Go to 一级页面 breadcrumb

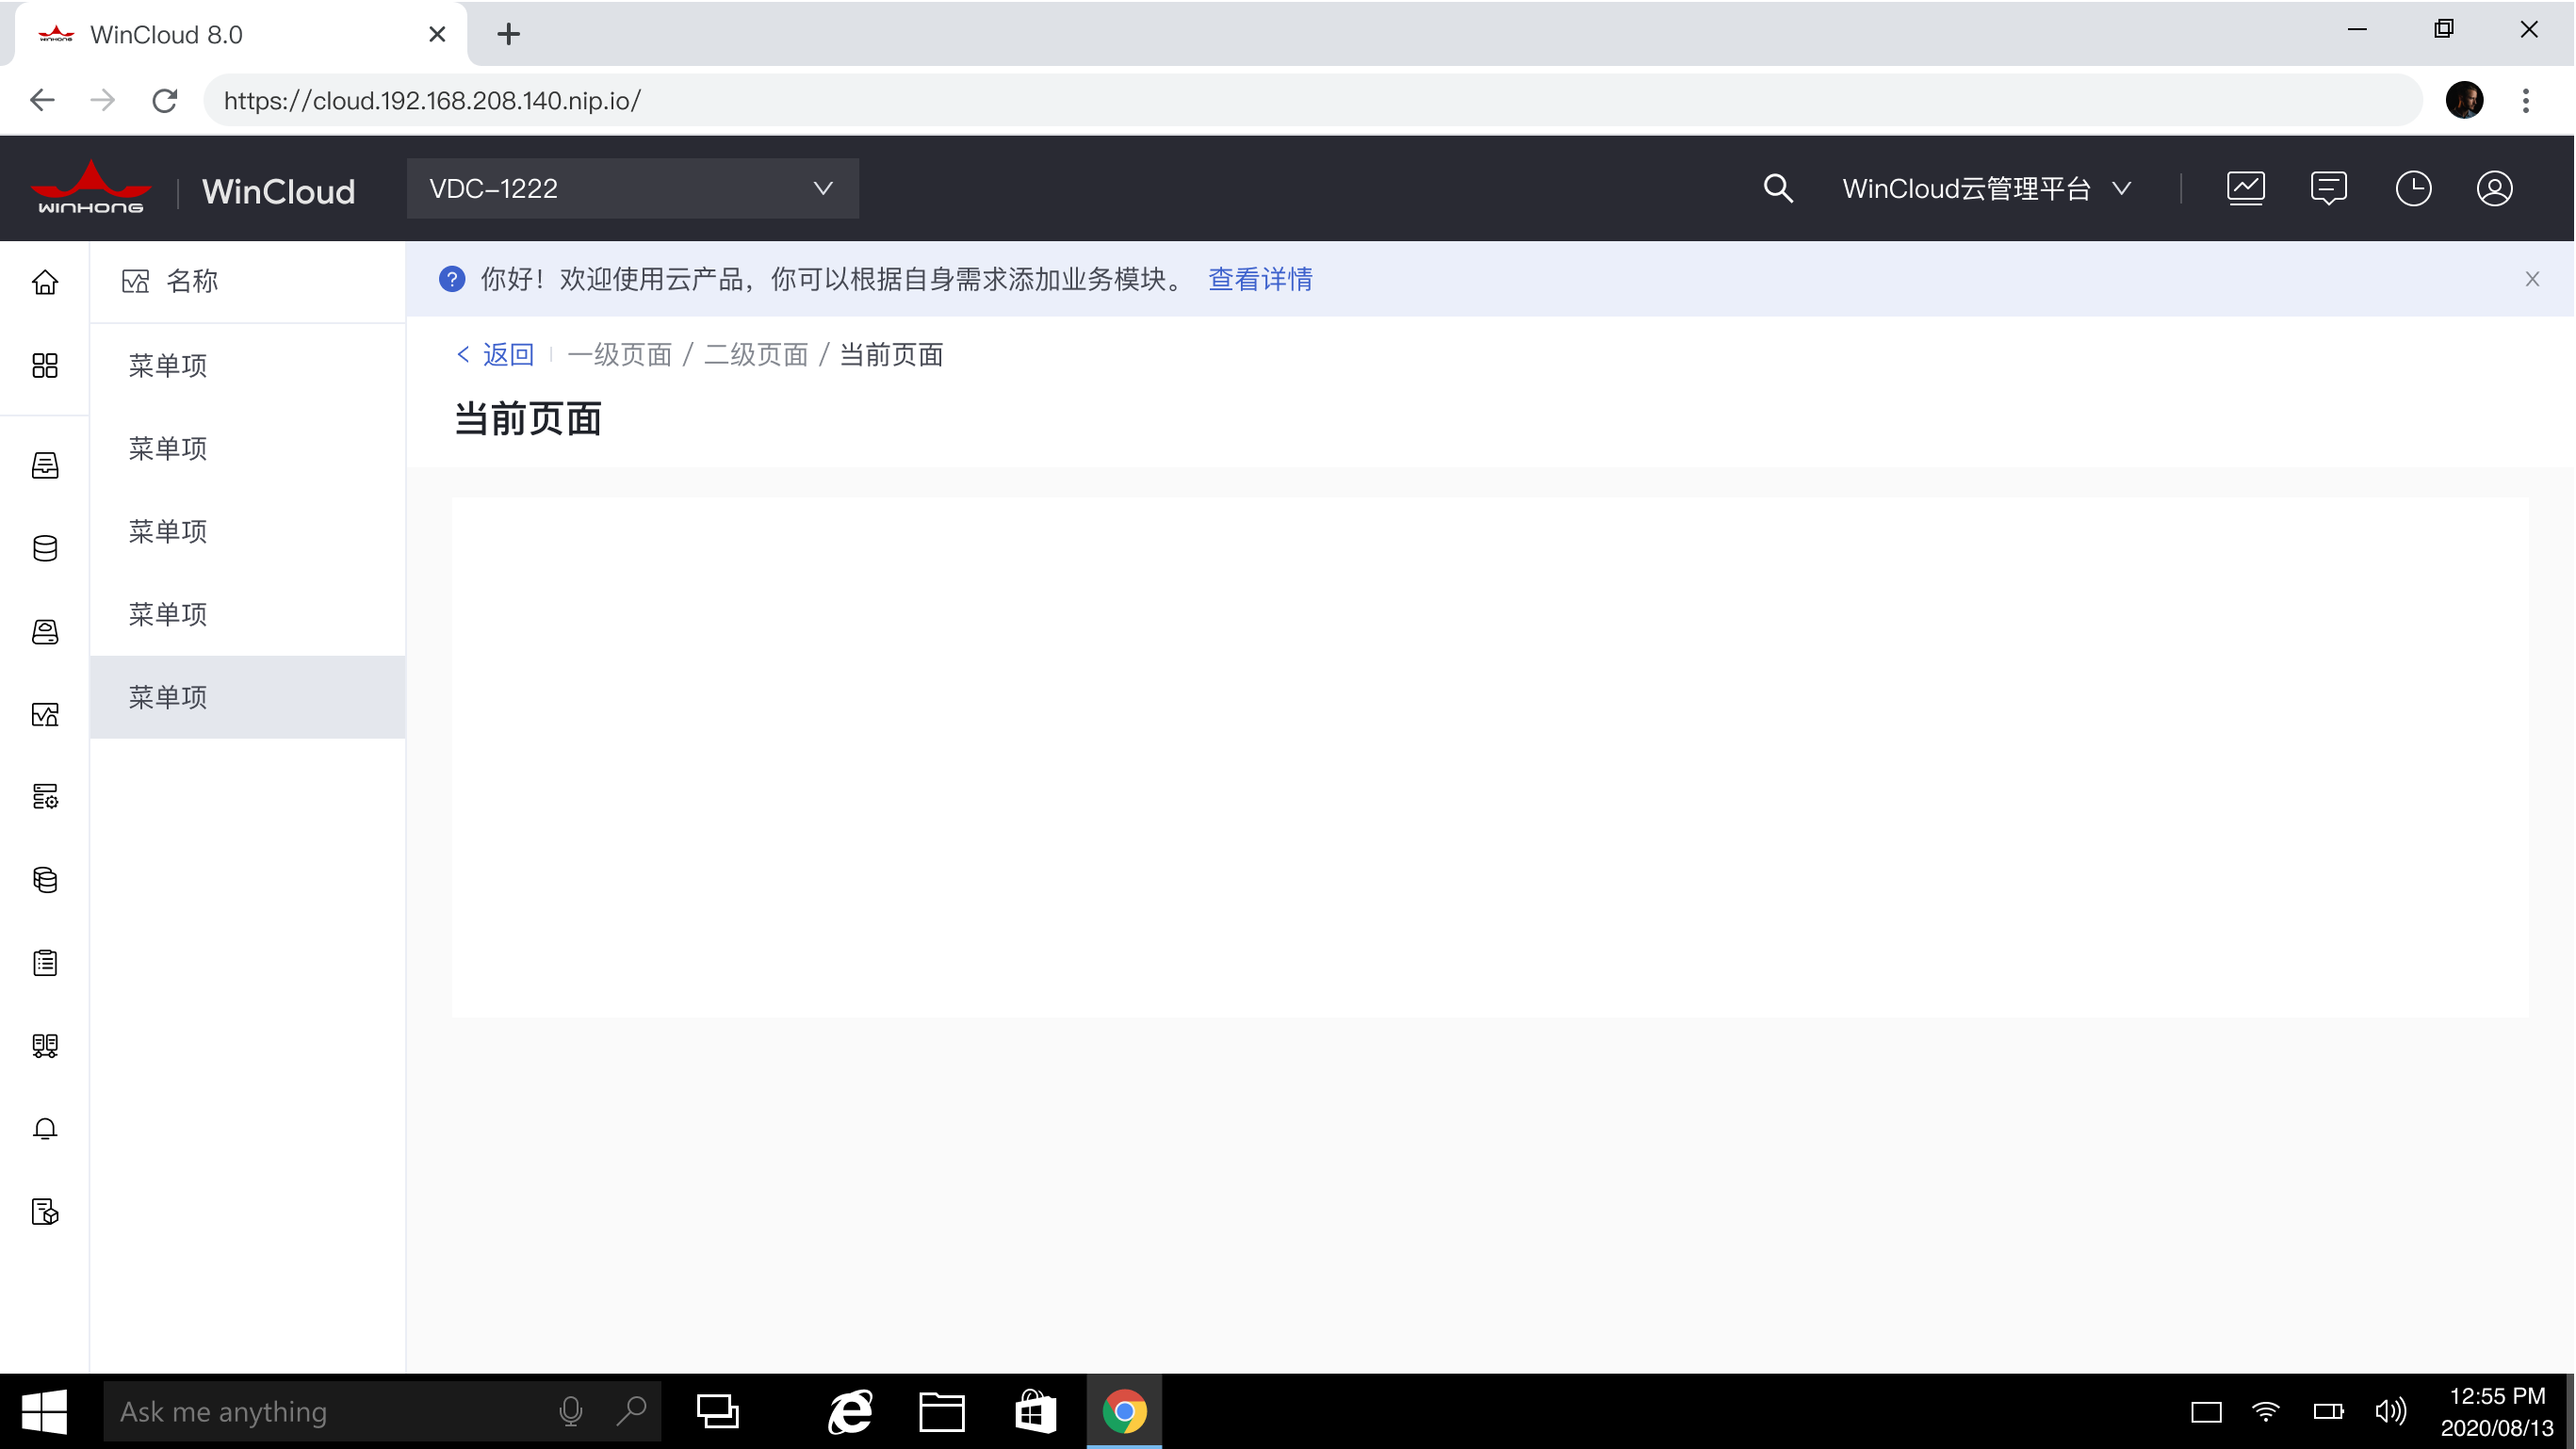[619, 355]
